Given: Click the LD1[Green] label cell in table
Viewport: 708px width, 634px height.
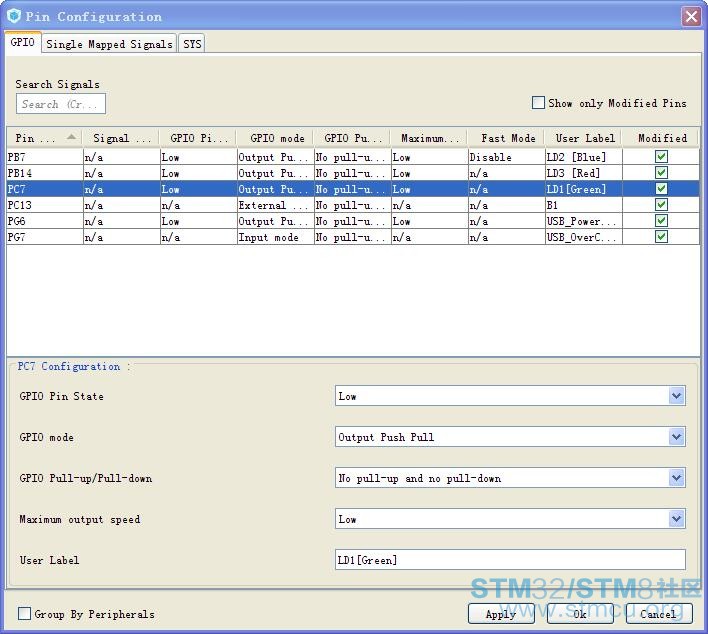Looking at the screenshot, I should click(583, 189).
